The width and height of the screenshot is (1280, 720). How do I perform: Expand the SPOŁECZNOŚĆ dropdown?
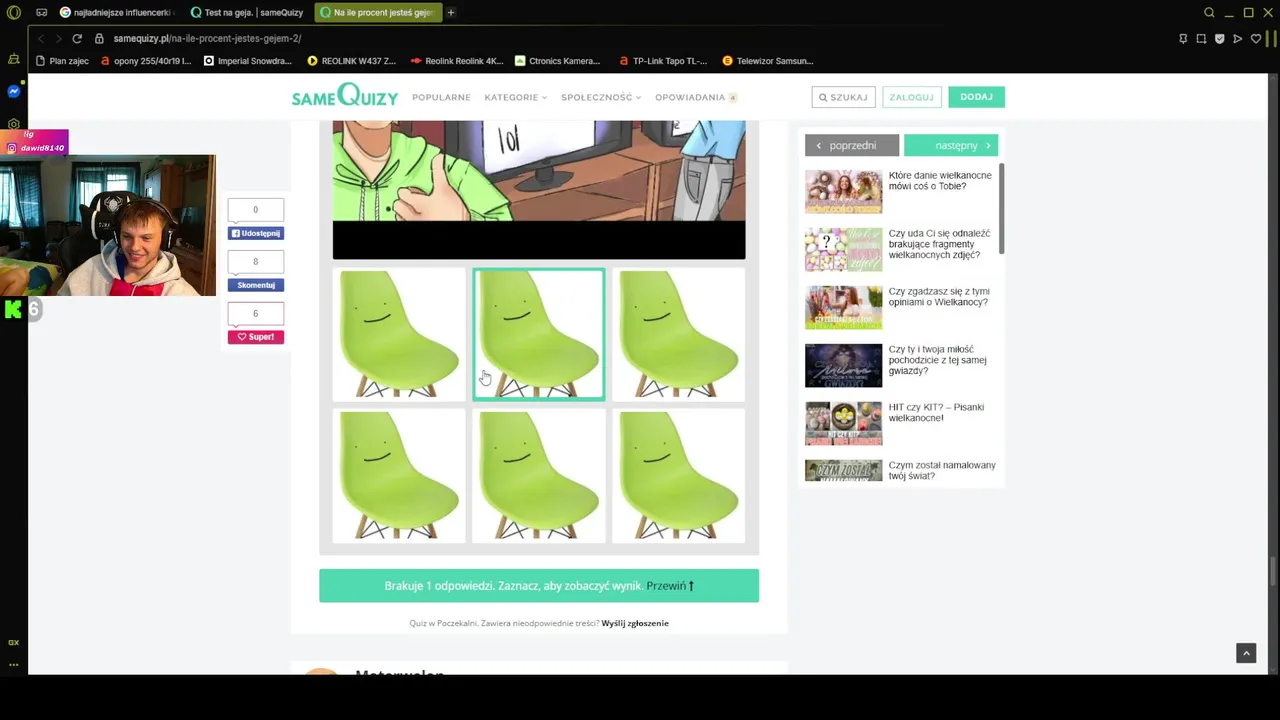coord(600,97)
